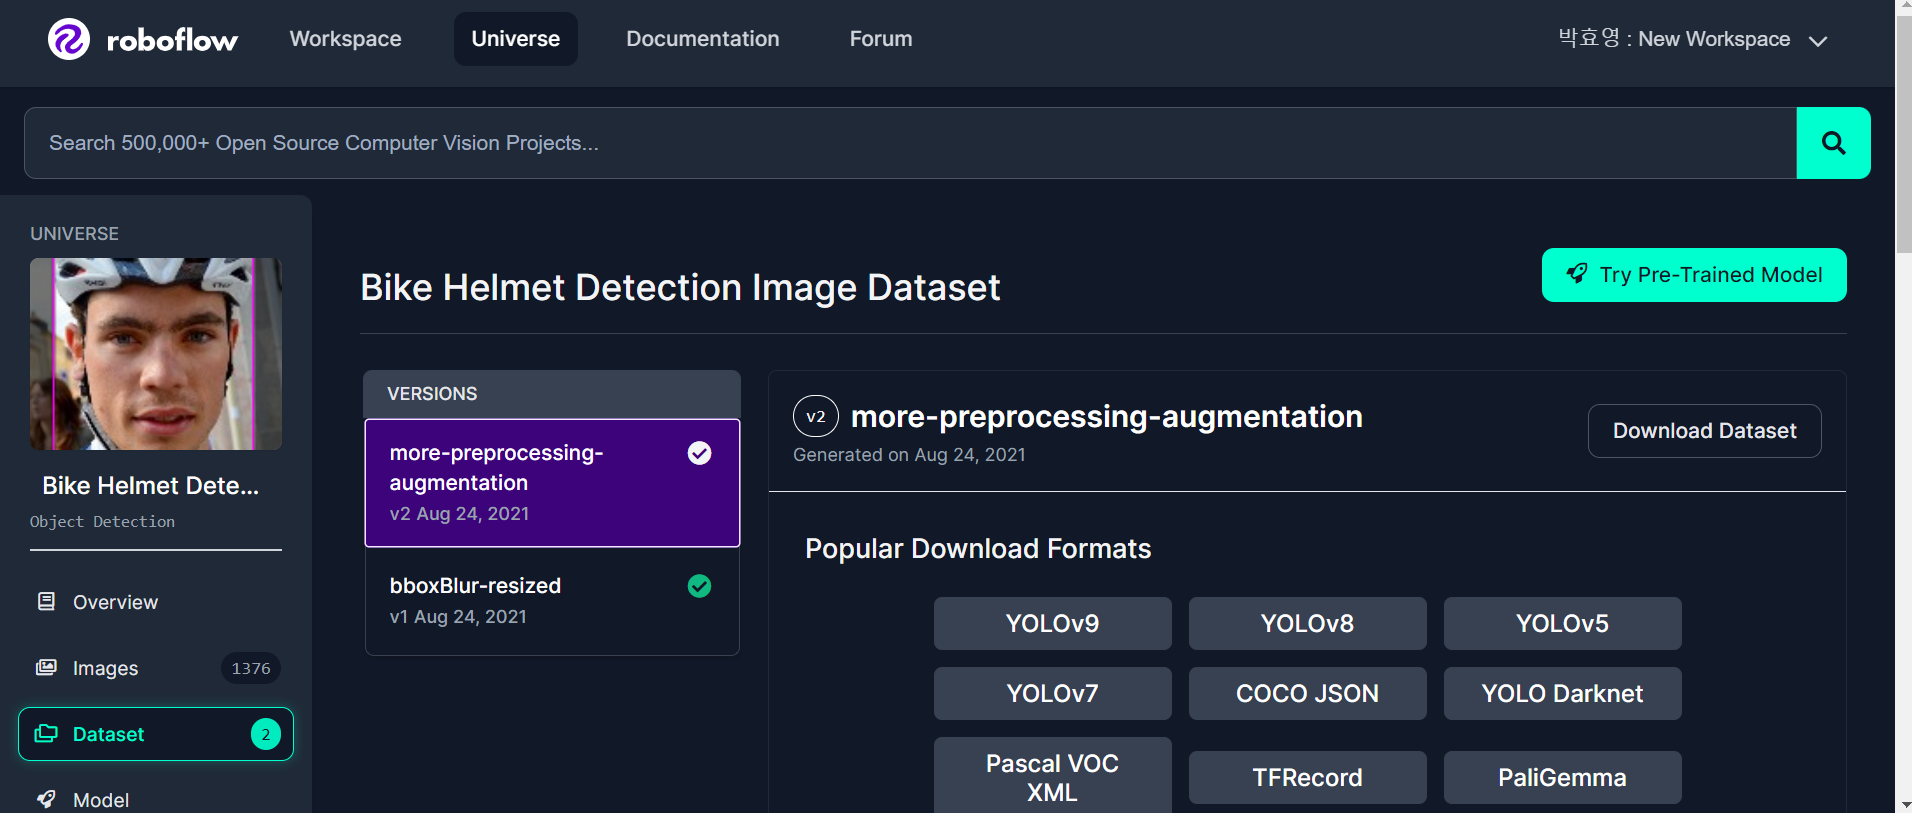The height and width of the screenshot is (813, 1912).
Task: Click the scrollbar down arrow
Action: [1904, 805]
